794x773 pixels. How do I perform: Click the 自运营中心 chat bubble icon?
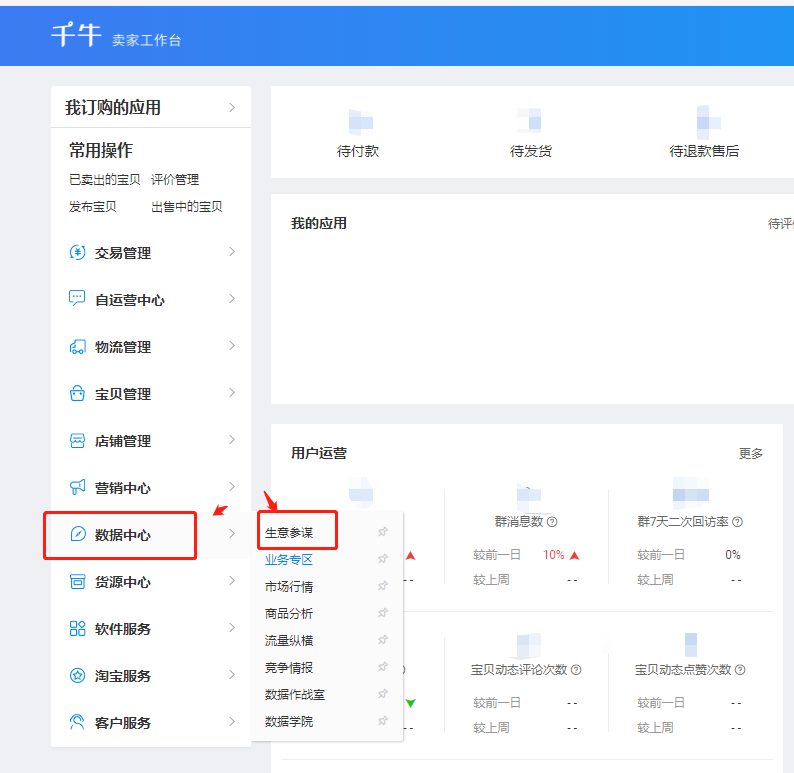tap(77, 299)
